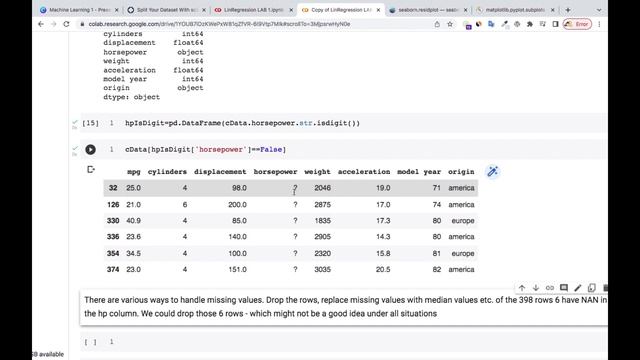Click acceleration value 14.3
Viewport: 640px width, 360px height.
(x=383, y=237)
